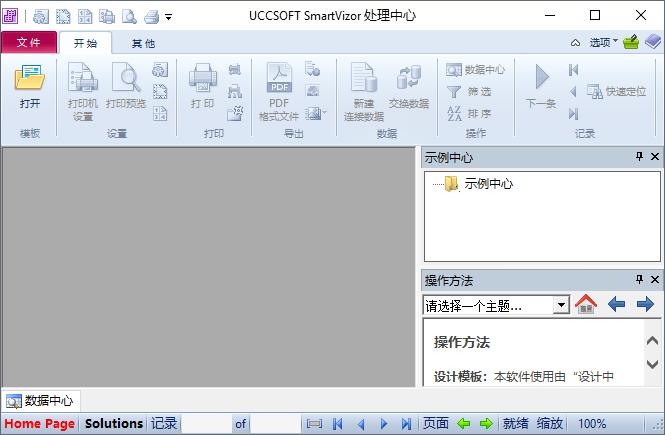Open the 文件 file menu
665x435 pixels.
click(29, 42)
